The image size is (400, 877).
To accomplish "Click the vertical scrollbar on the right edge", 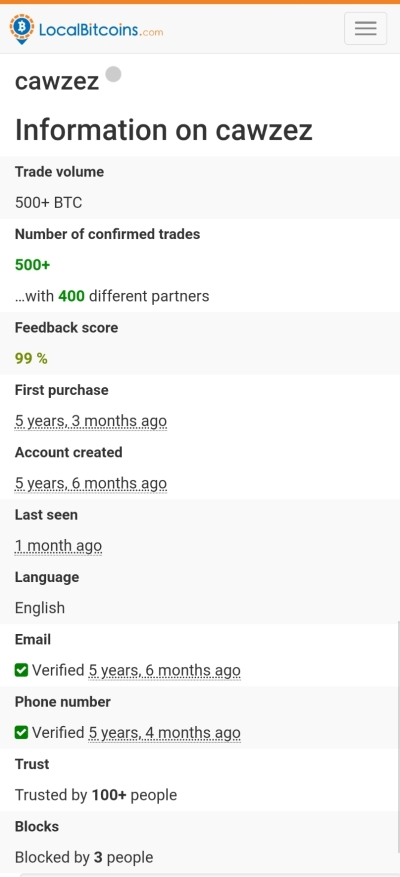I will click(398, 744).
